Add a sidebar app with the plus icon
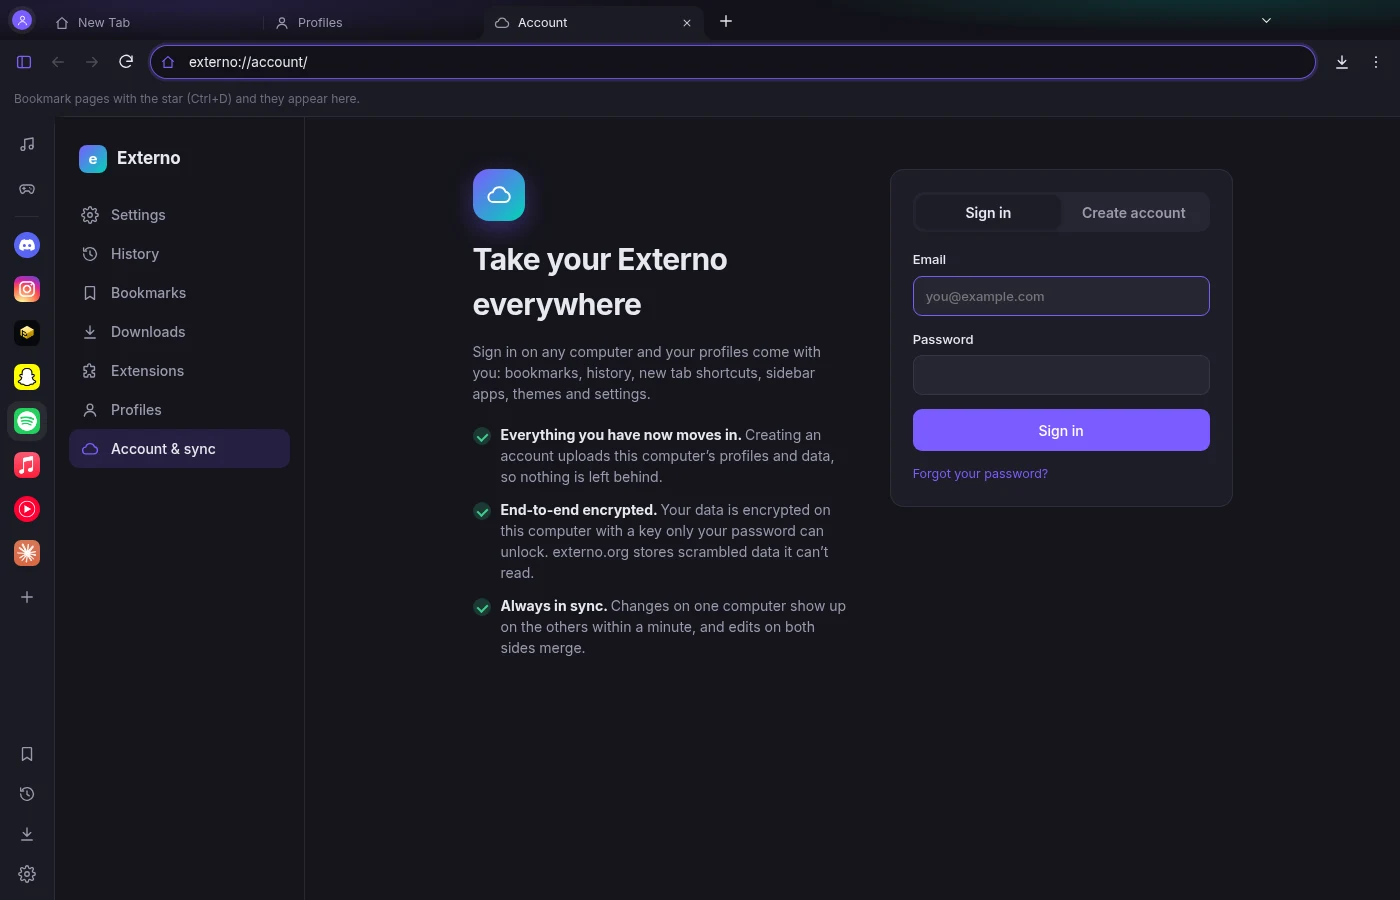This screenshot has width=1400, height=900. pos(27,597)
